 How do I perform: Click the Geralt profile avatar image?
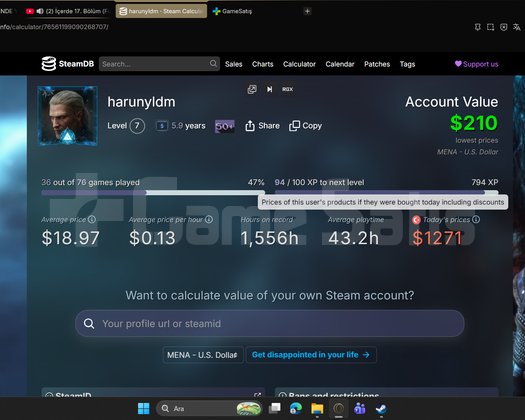[68, 116]
